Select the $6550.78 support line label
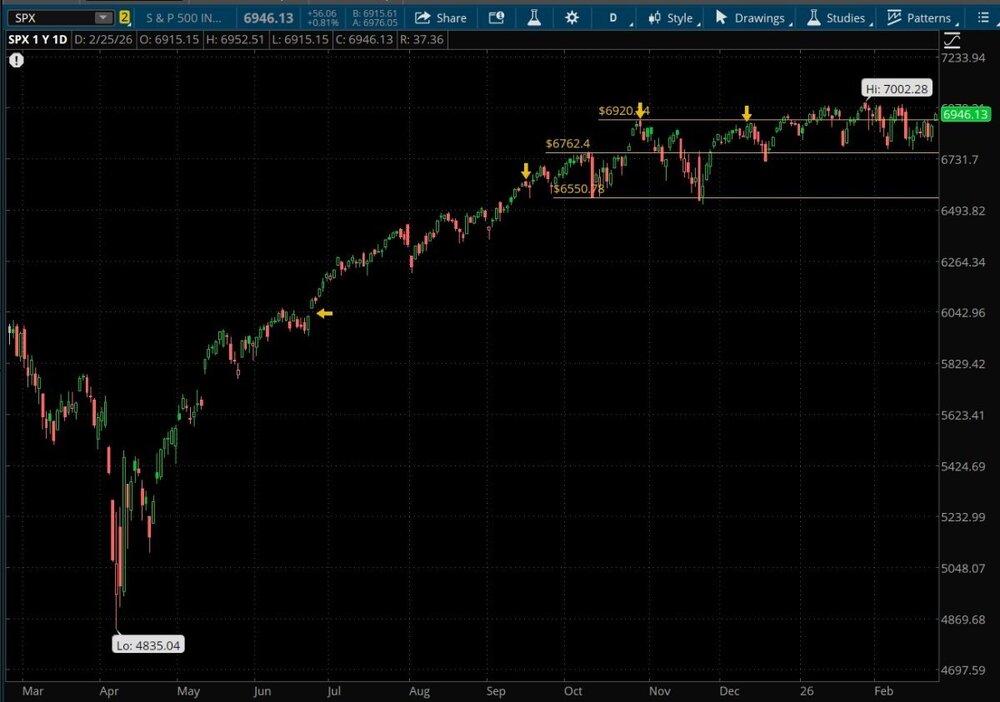Viewport: 1000px width, 702px height. (579, 188)
